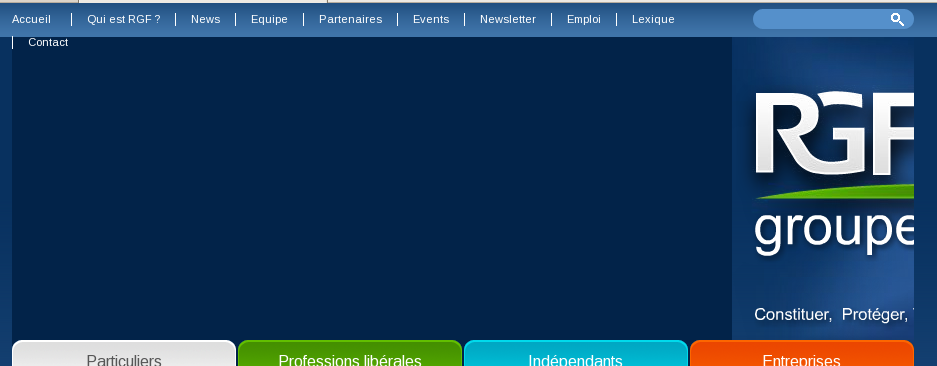Screen dimensions: 937x366
Task: Open the Equipe menu item
Action: pos(269,19)
